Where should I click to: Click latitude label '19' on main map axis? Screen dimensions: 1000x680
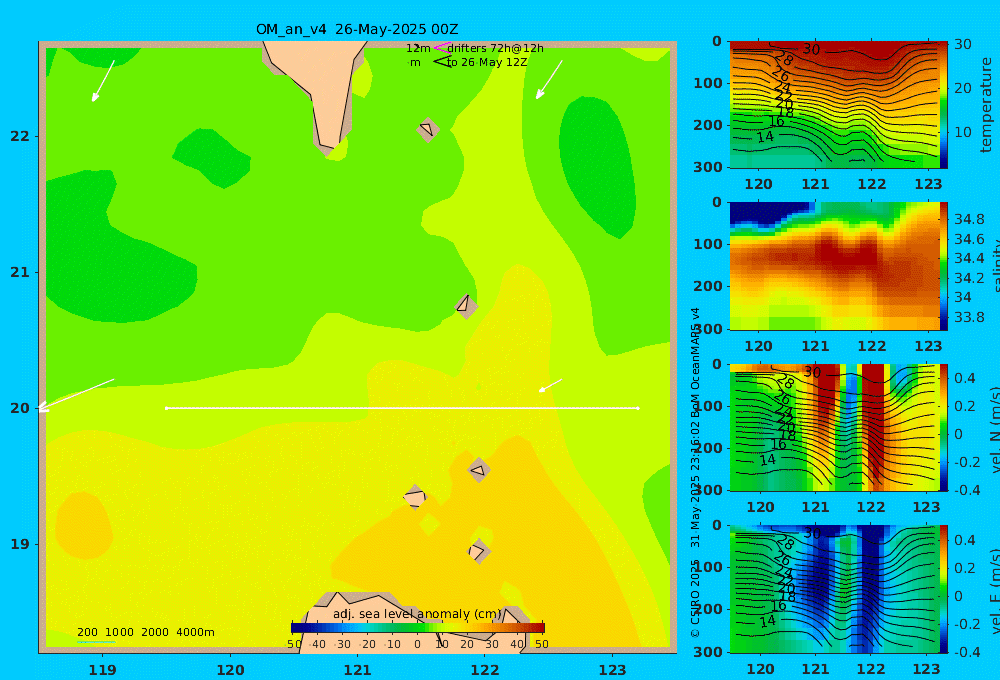pyautogui.click(x=20, y=544)
